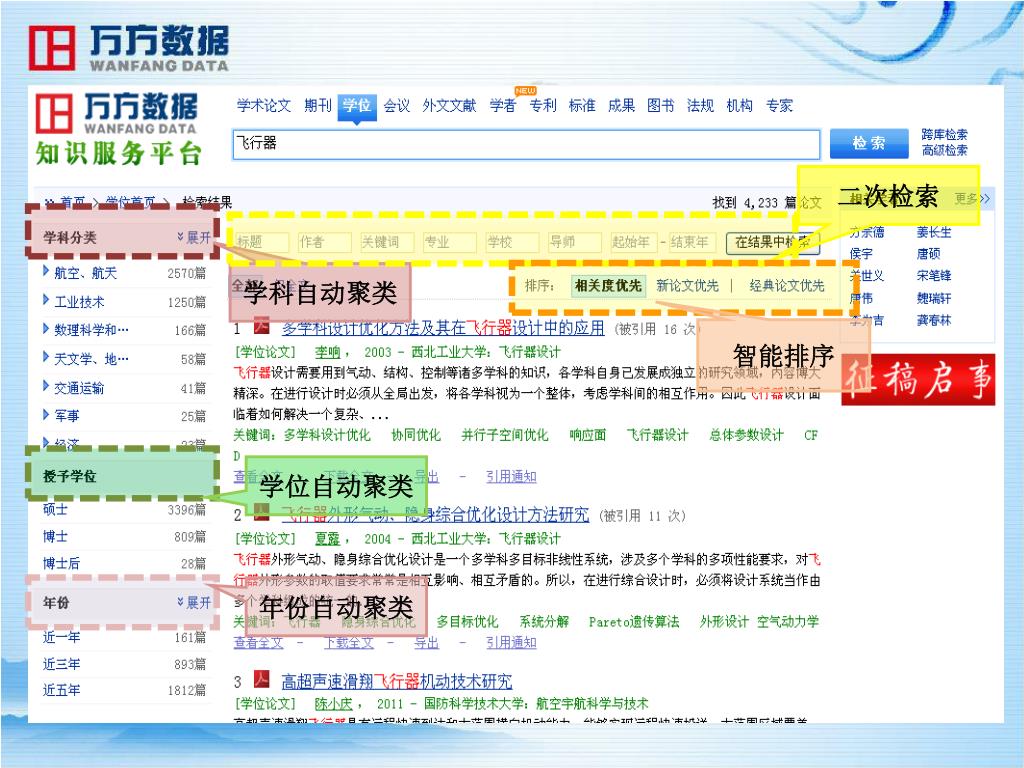Expand the 航空、航天 category arrow

click(46, 270)
